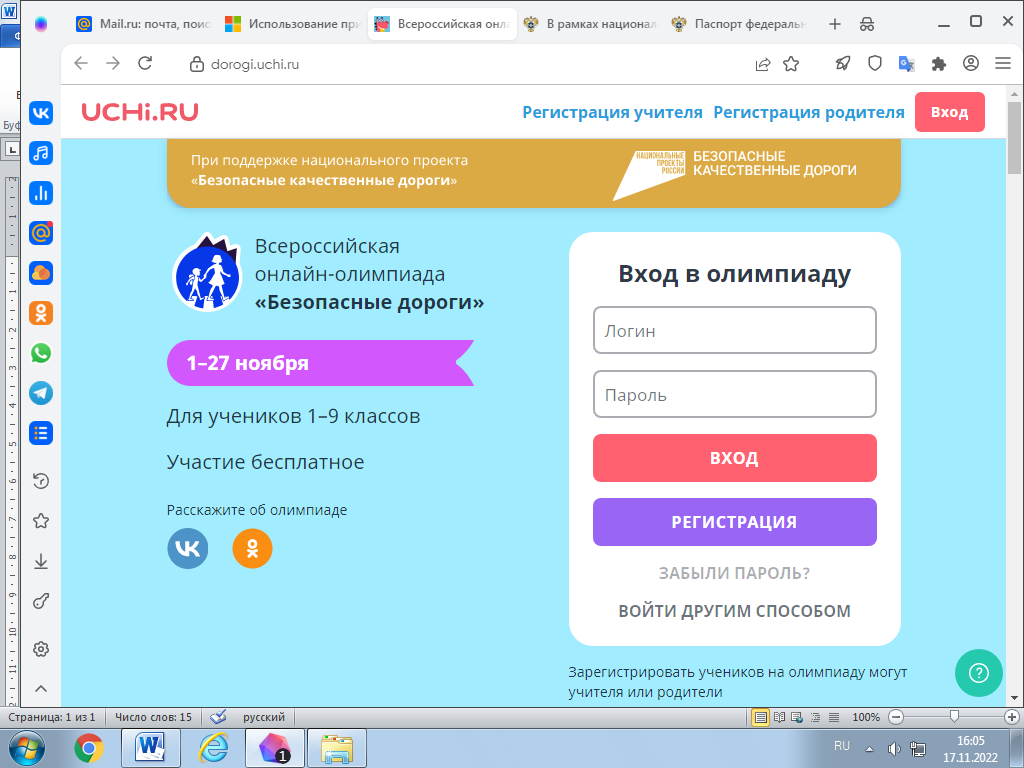Image resolution: width=1024 pixels, height=768 pixels.
Task: Click the red 'Вход' header button
Action: point(950,112)
